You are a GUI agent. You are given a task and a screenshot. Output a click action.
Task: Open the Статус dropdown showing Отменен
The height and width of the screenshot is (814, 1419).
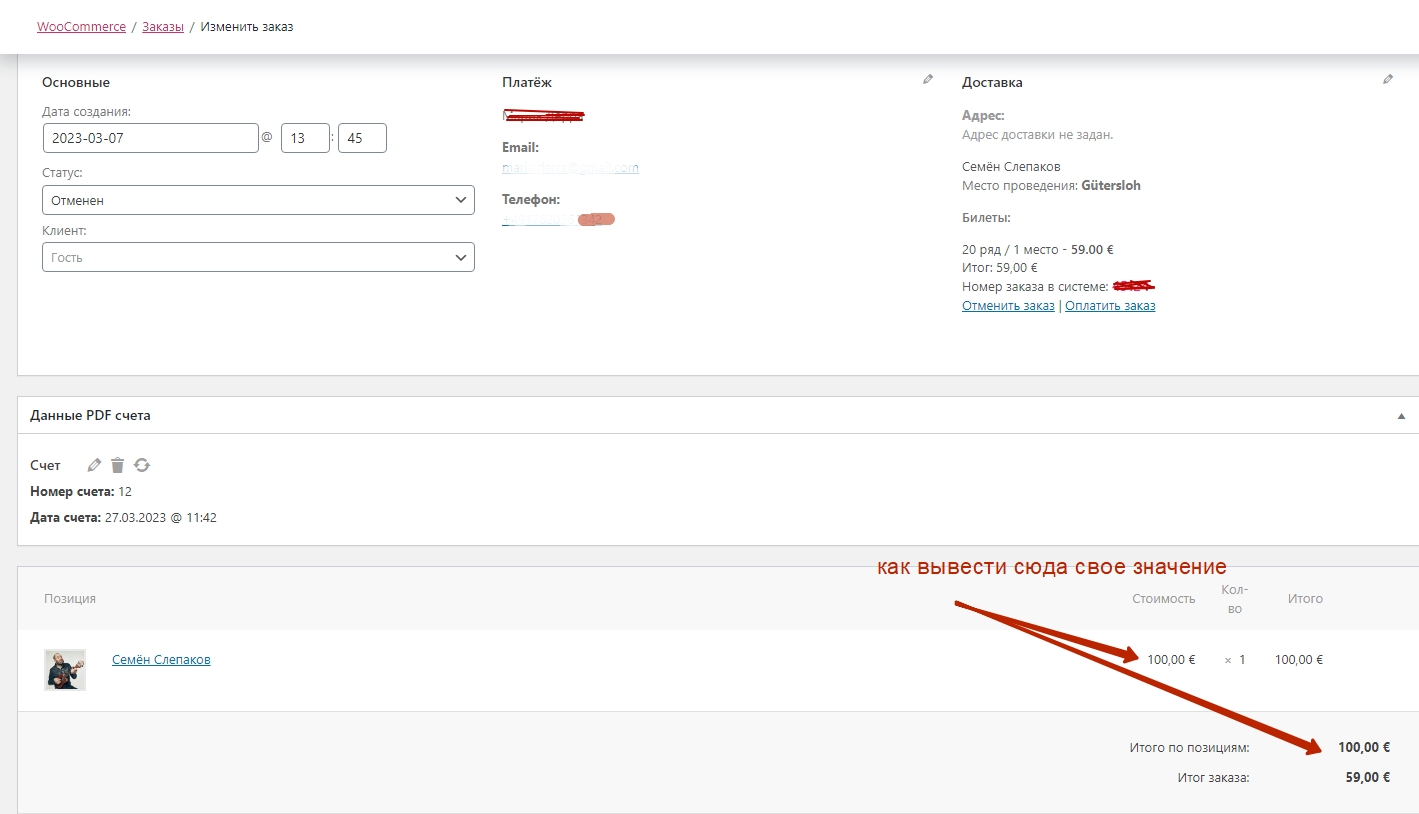pos(258,200)
